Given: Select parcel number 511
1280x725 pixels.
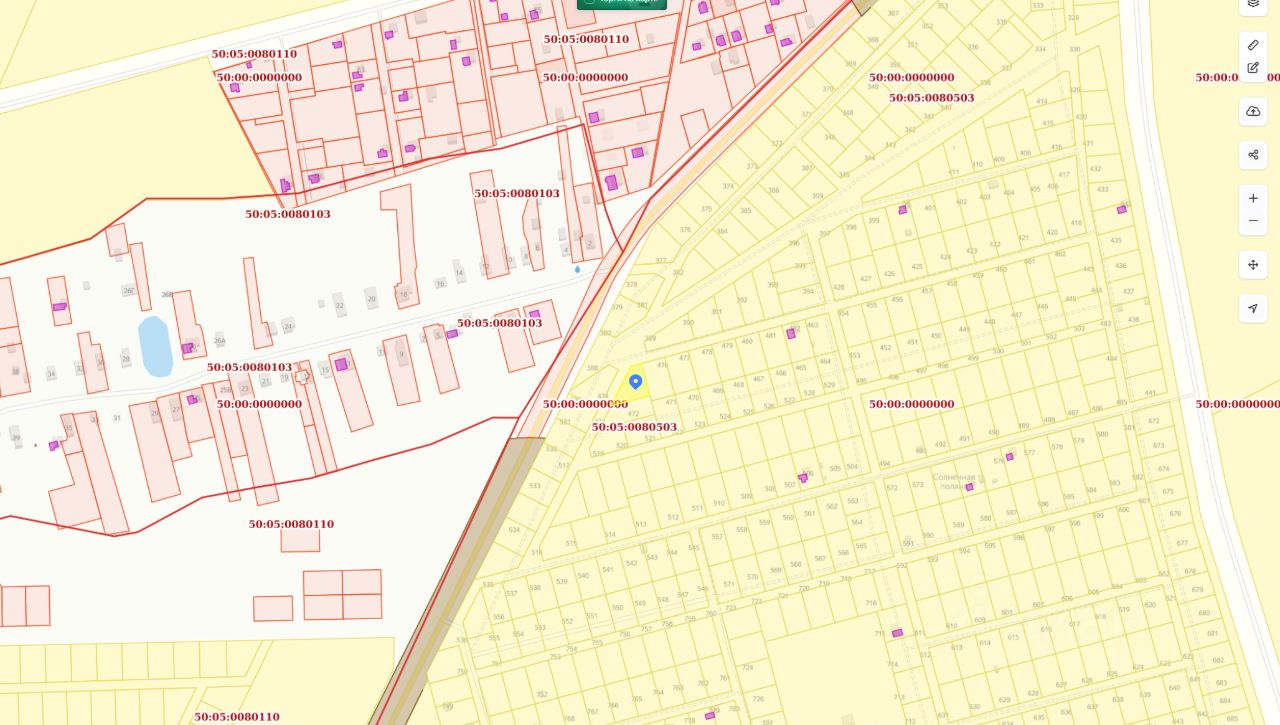Looking at the screenshot, I should tap(697, 509).
